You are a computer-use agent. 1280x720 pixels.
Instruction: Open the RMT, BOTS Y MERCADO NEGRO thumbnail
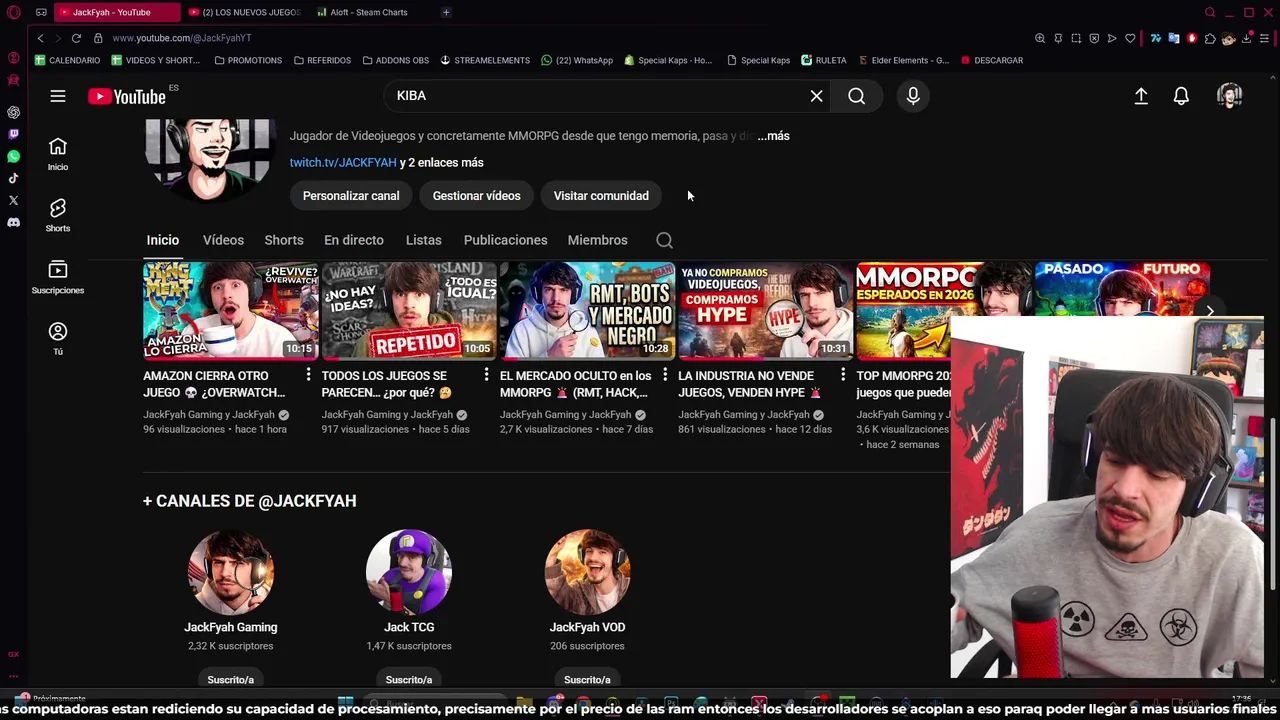[x=587, y=310]
